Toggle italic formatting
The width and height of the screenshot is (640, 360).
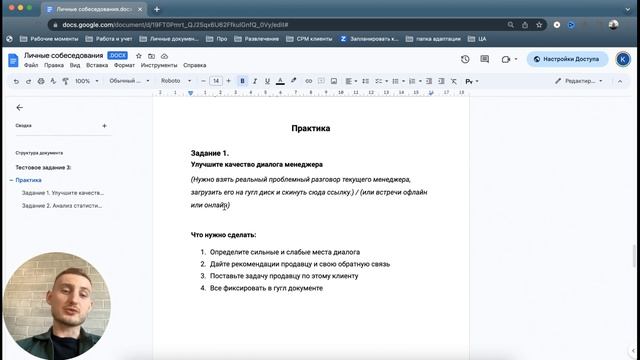255,81
